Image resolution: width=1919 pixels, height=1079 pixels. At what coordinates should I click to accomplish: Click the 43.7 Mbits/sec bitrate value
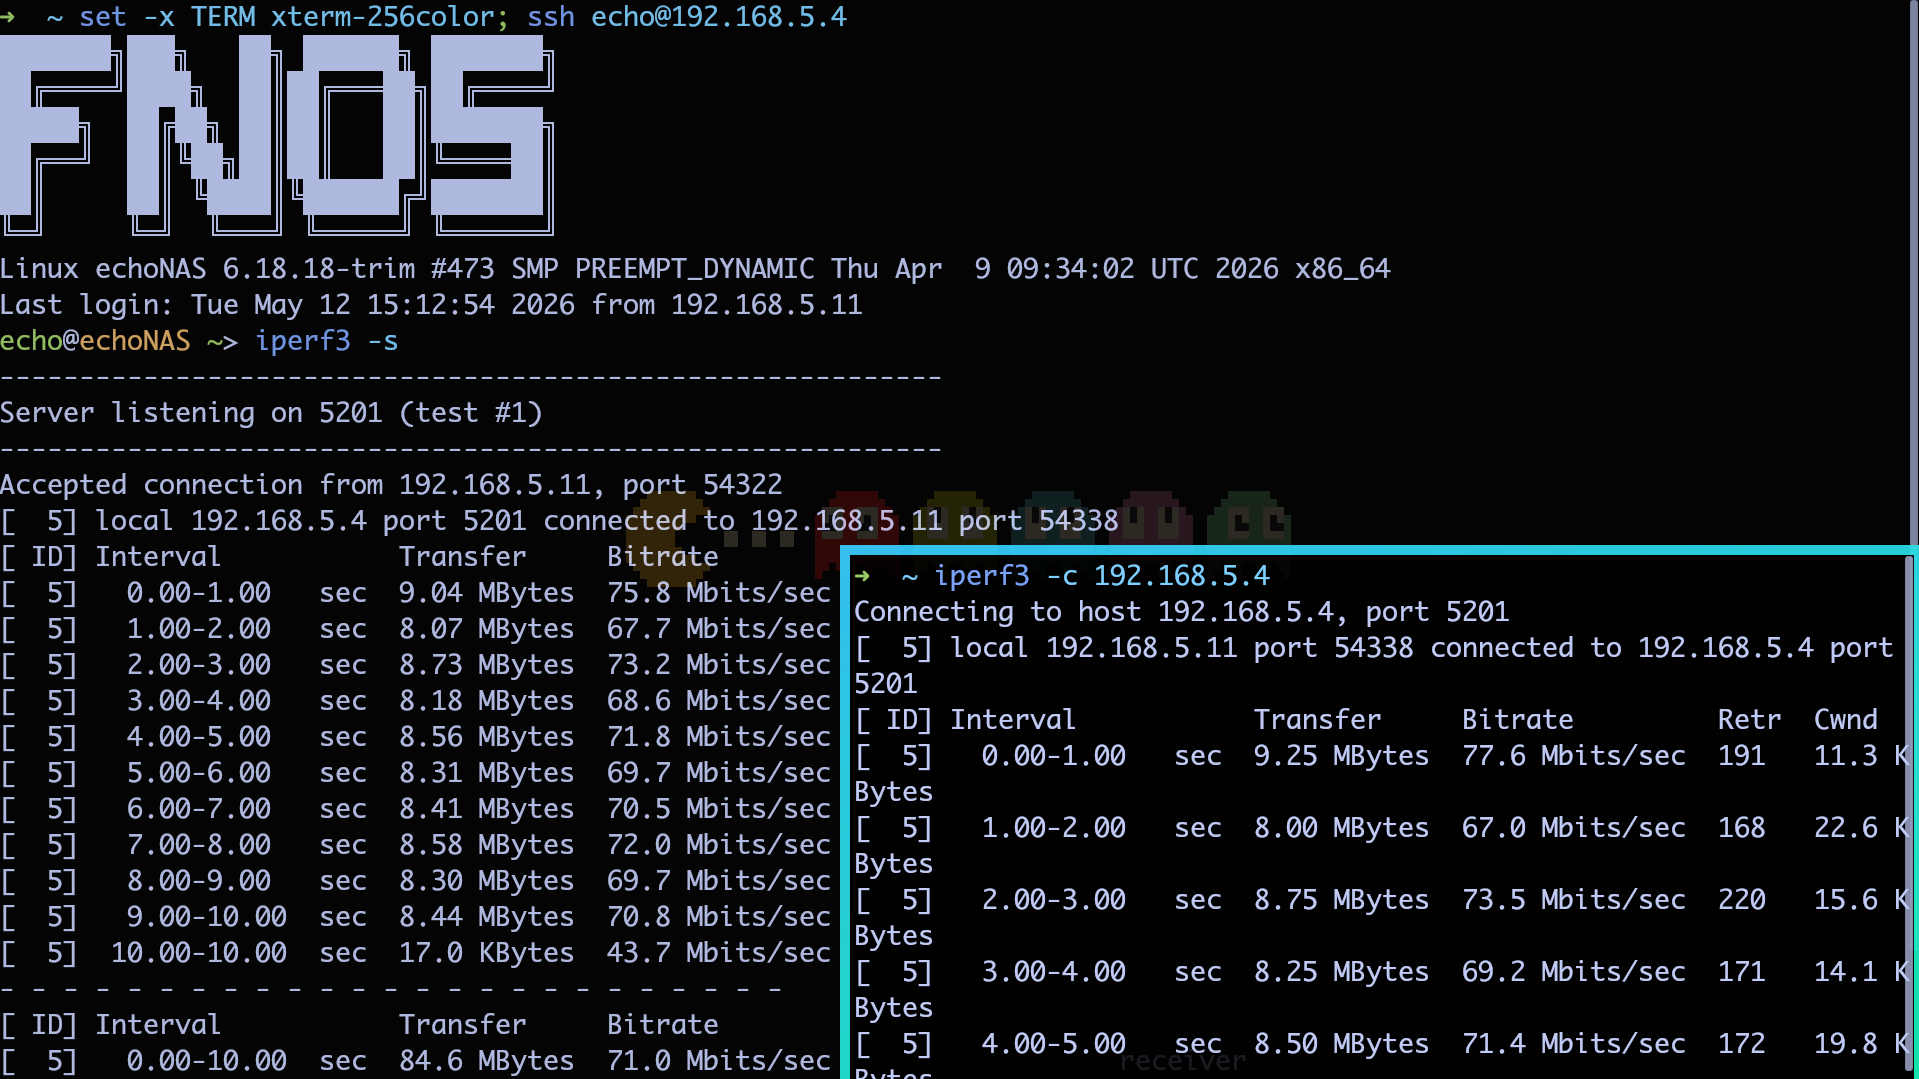(719, 953)
